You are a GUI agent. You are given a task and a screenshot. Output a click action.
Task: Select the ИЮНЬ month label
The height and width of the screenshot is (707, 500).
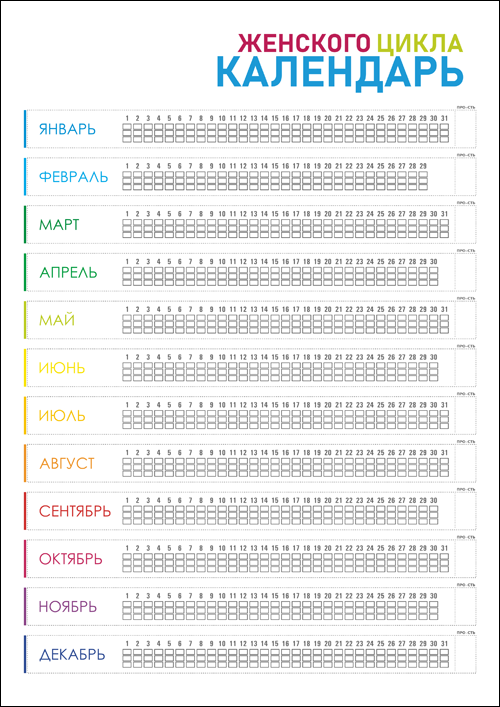[x=62, y=368]
